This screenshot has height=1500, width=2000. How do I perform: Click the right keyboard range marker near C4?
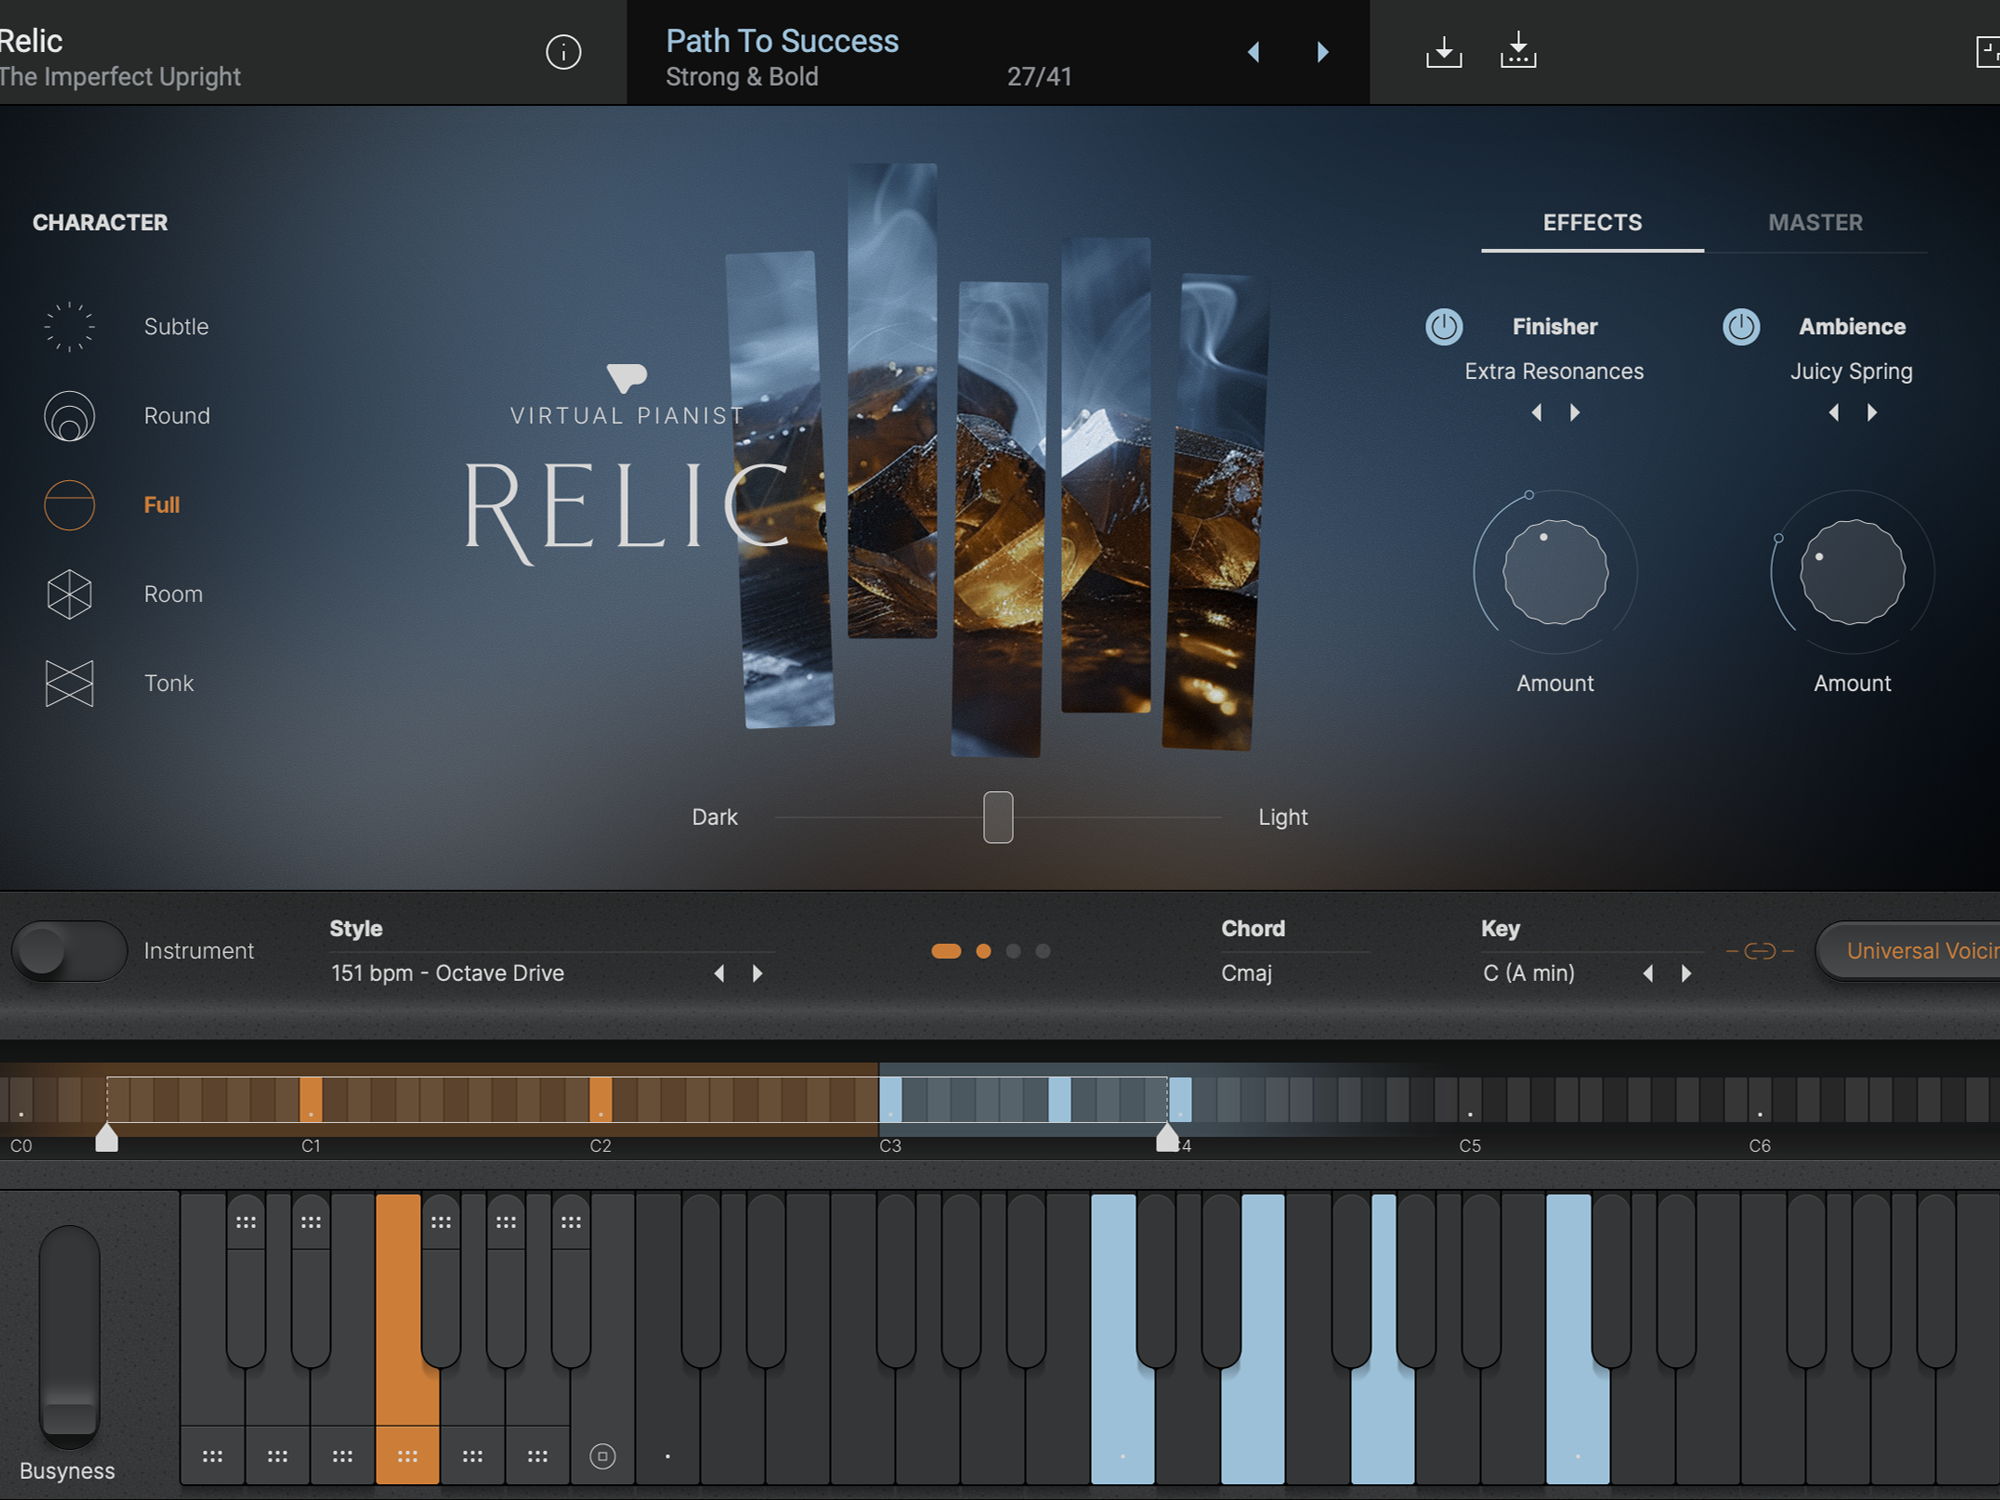point(1167,1137)
